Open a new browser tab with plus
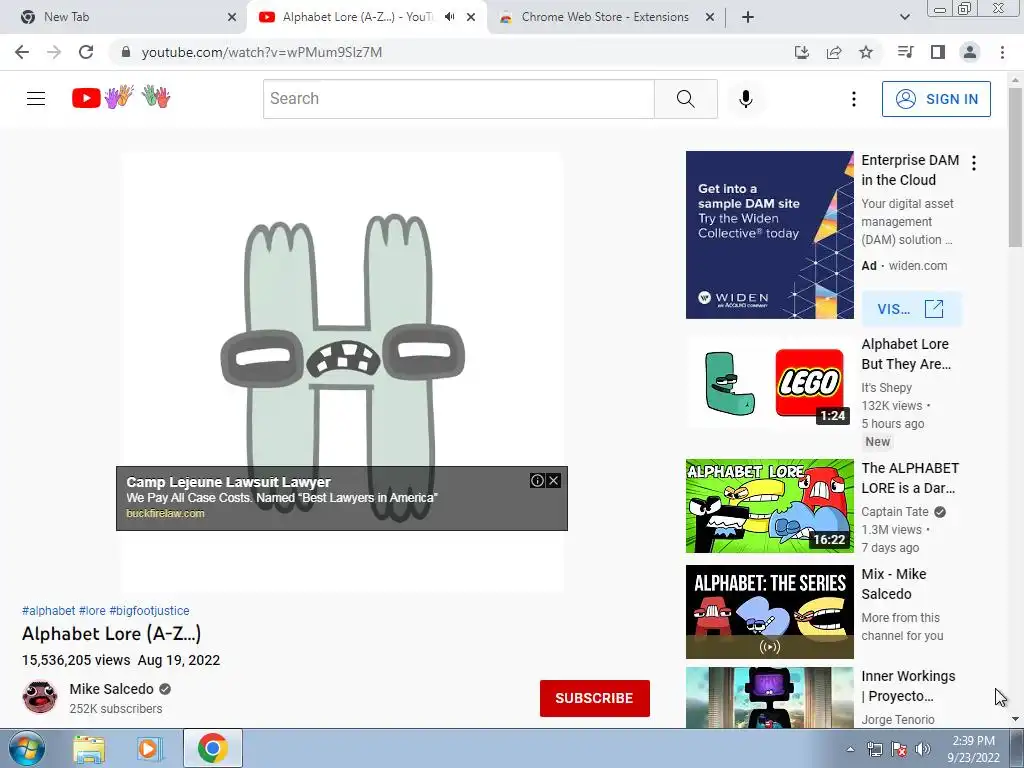The width and height of the screenshot is (1024, 768). pyautogui.click(x=748, y=17)
